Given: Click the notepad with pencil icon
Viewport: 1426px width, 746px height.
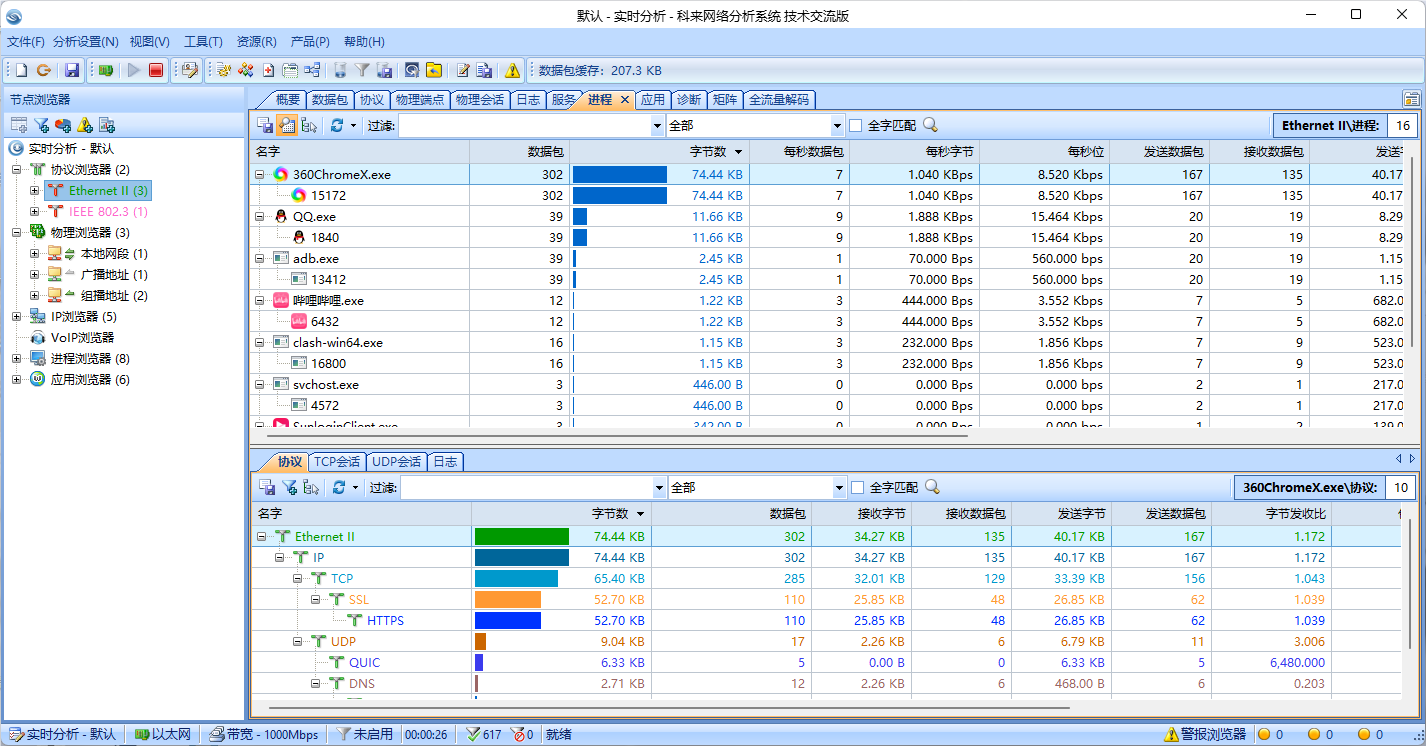Looking at the screenshot, I should coord(463,70).
